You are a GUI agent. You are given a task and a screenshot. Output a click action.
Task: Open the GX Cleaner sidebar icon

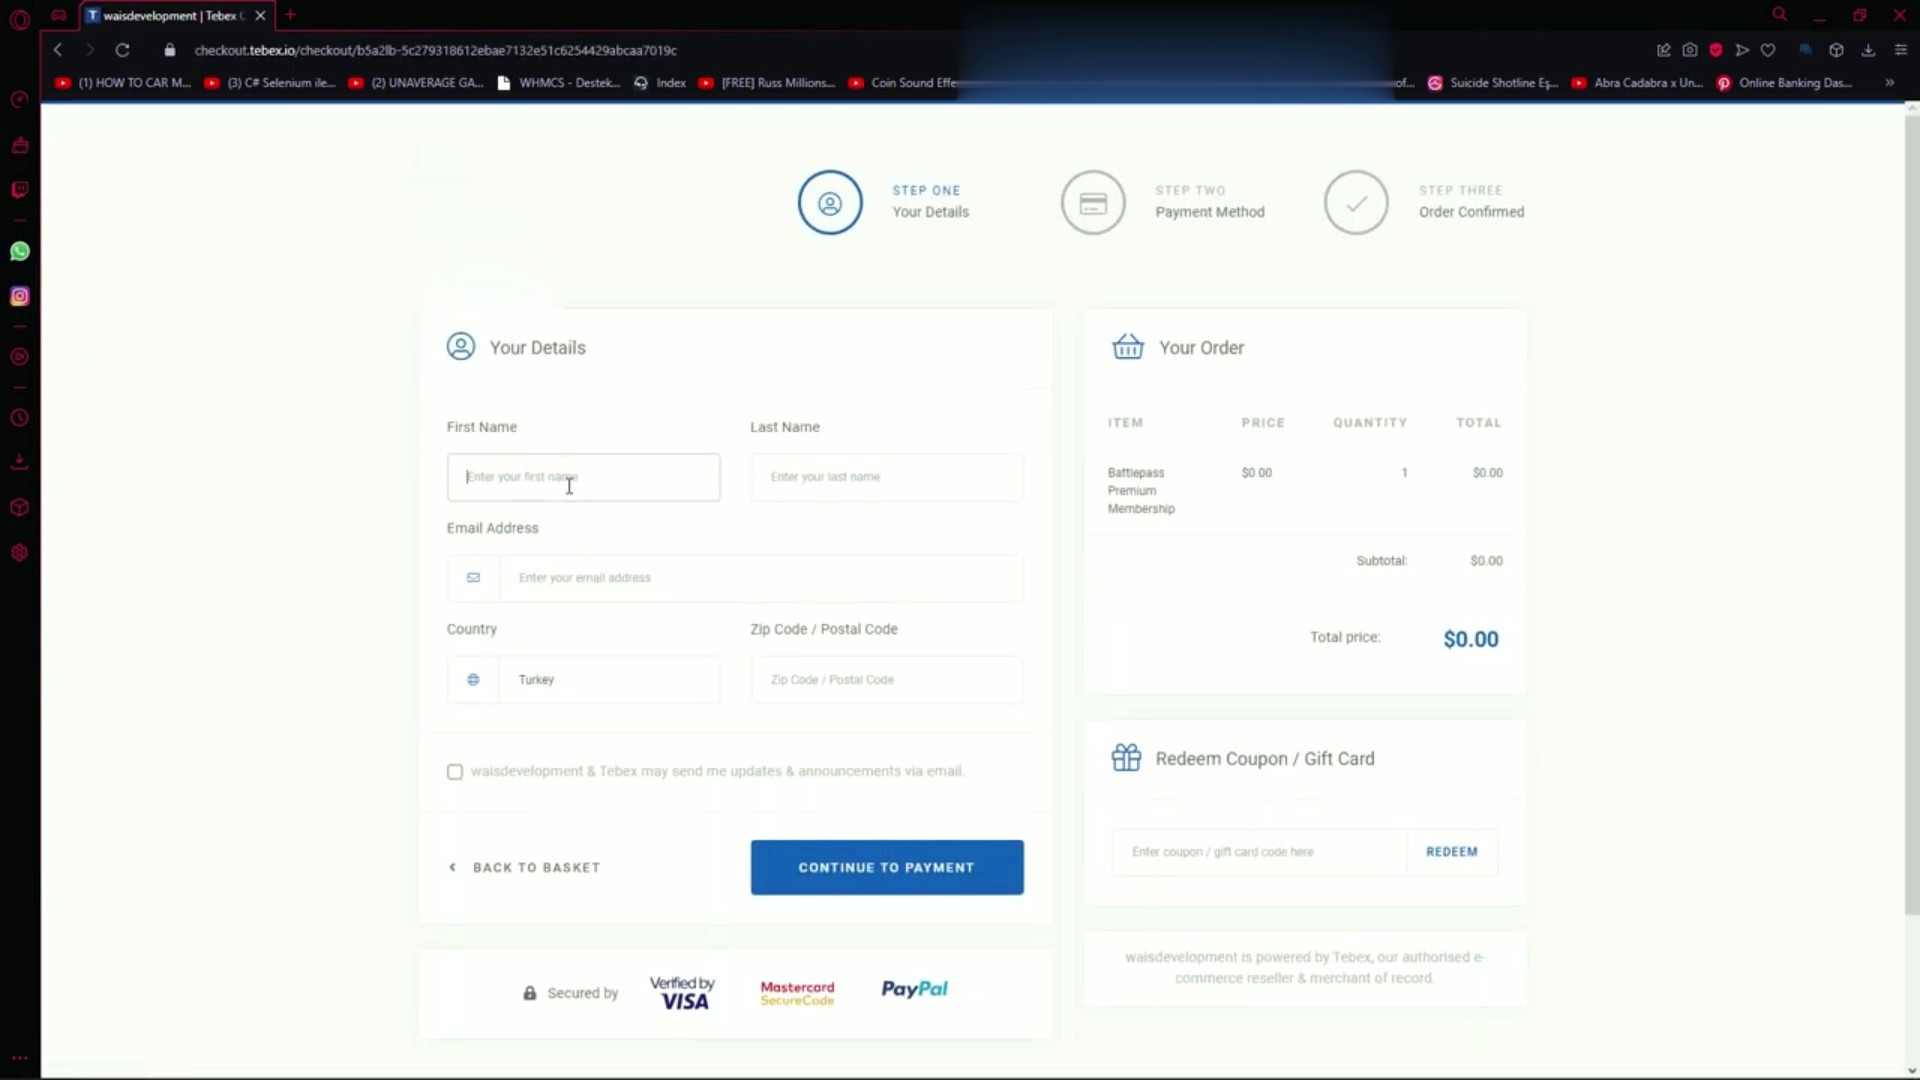19,146
